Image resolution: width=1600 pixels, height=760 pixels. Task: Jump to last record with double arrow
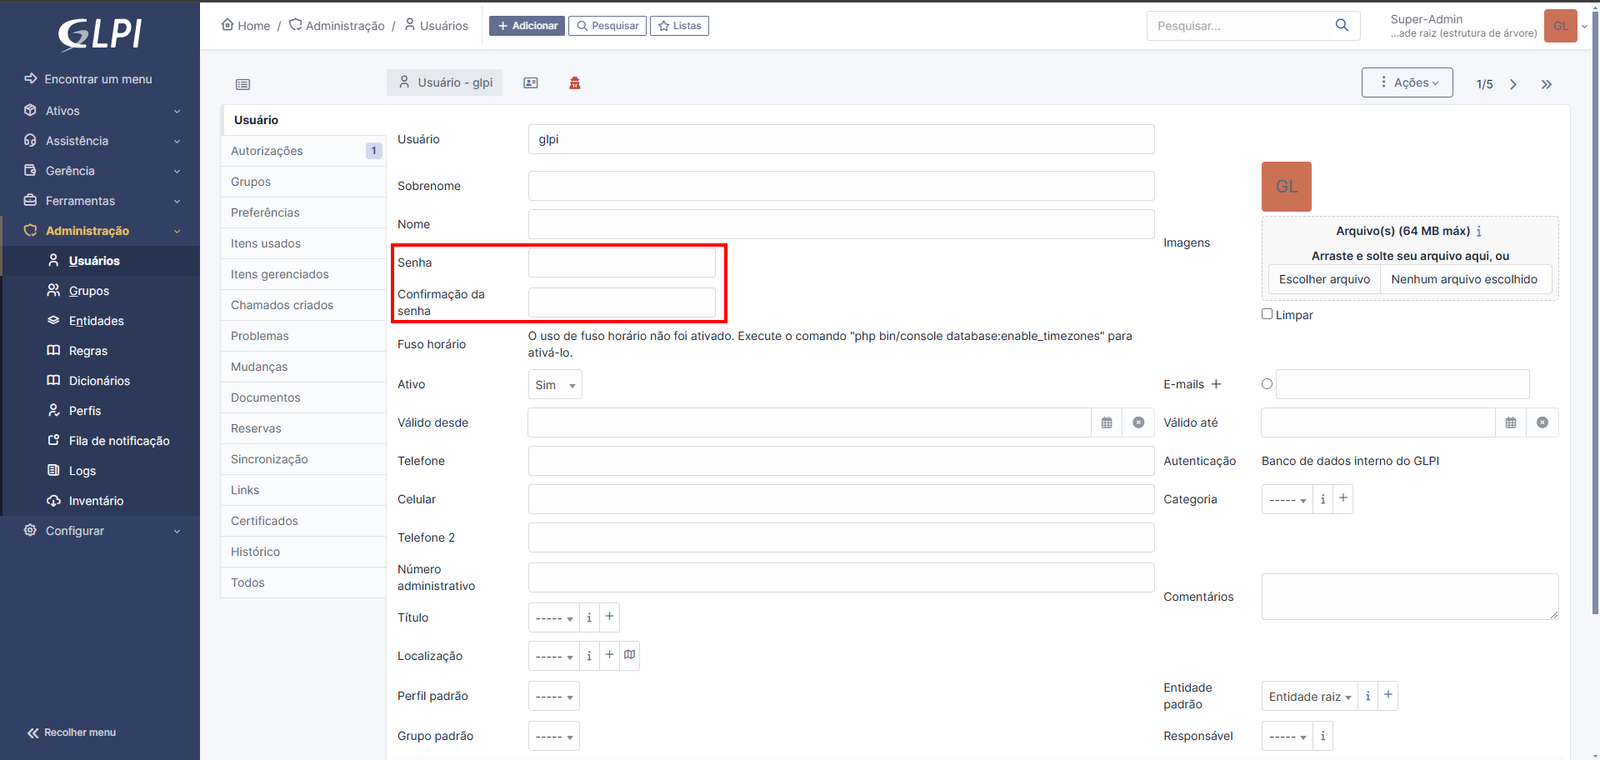(1546, 85)
